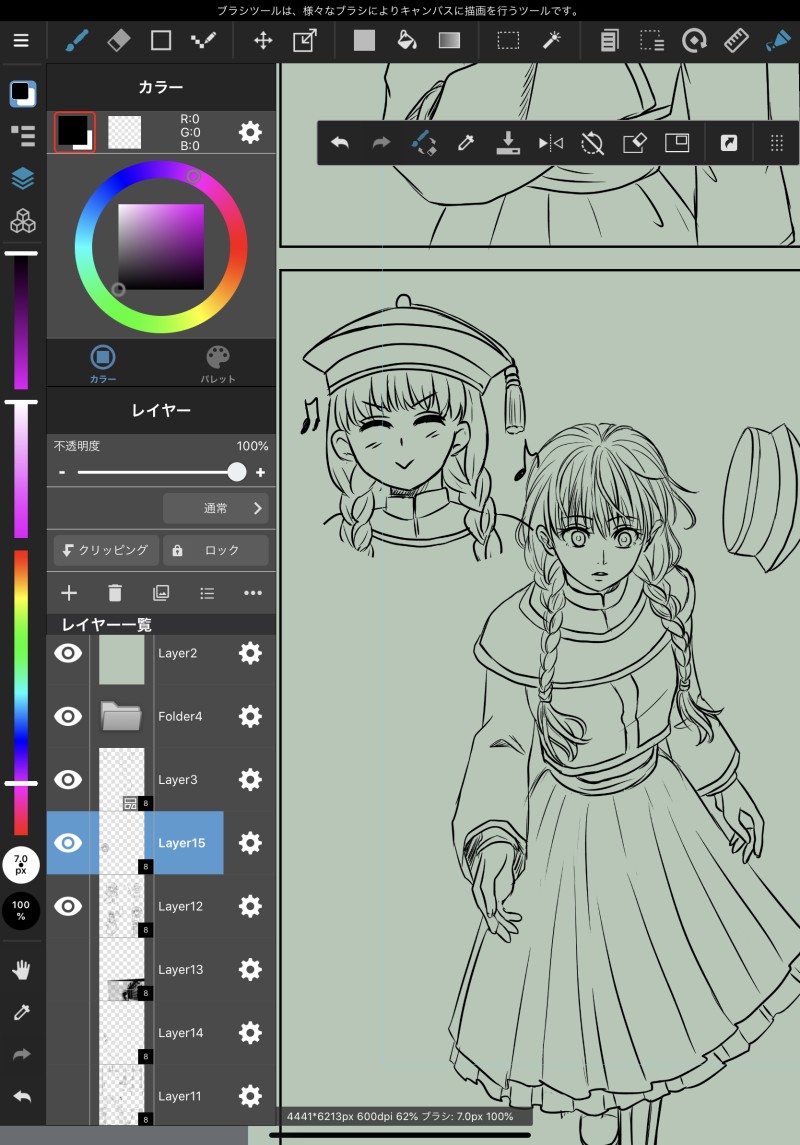Open settings gear for Layer13

(x=250, y=970)
